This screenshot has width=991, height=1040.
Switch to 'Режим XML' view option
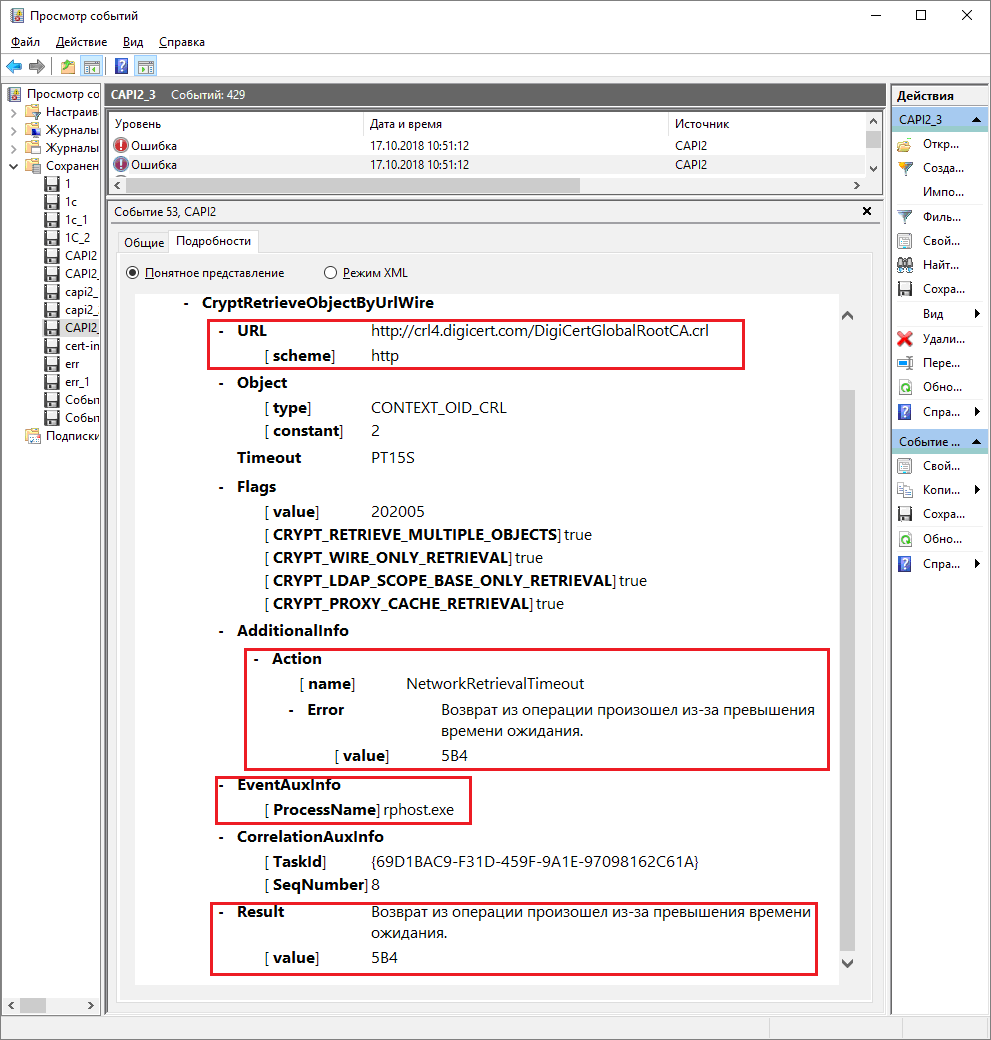point(331,273)
